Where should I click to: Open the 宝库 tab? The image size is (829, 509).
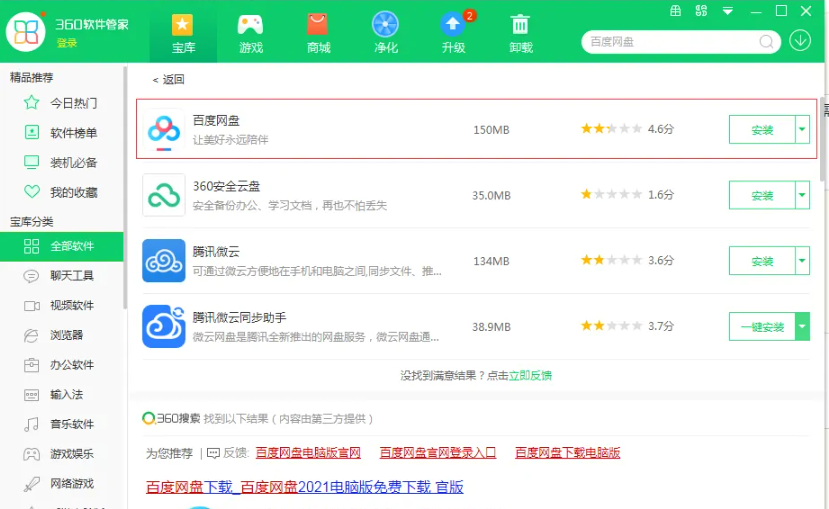183,34
